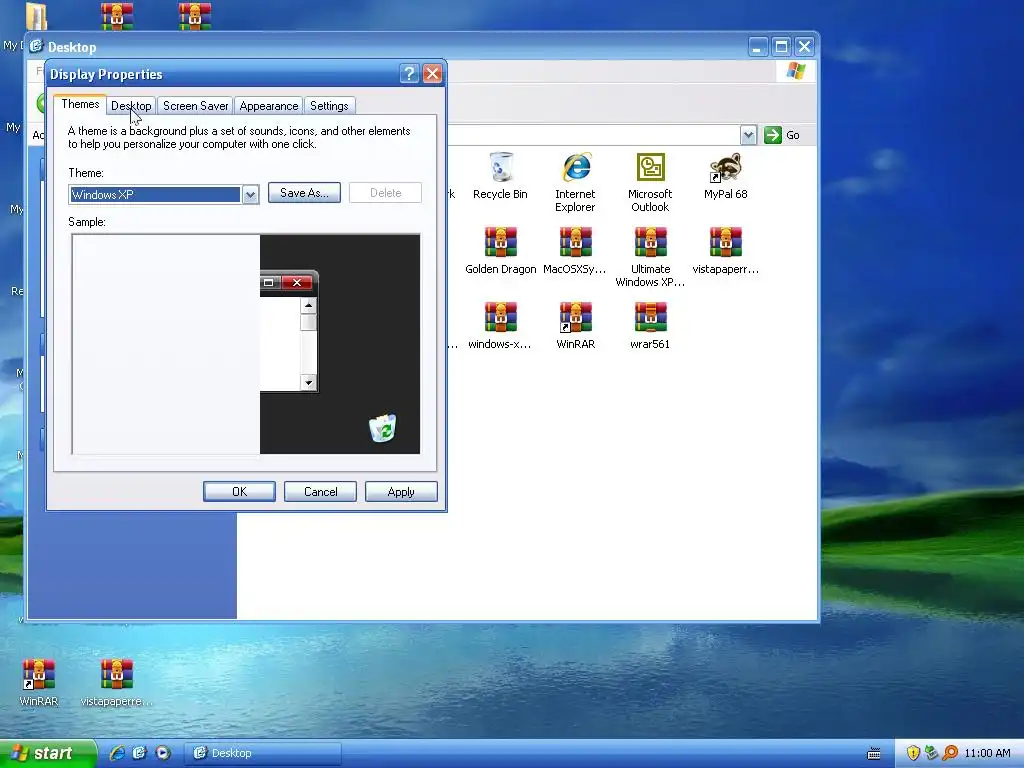Launch Windows Media Player from Quick Launch
This screenshot has height=768, width=1024.
(x=163, y=753)
